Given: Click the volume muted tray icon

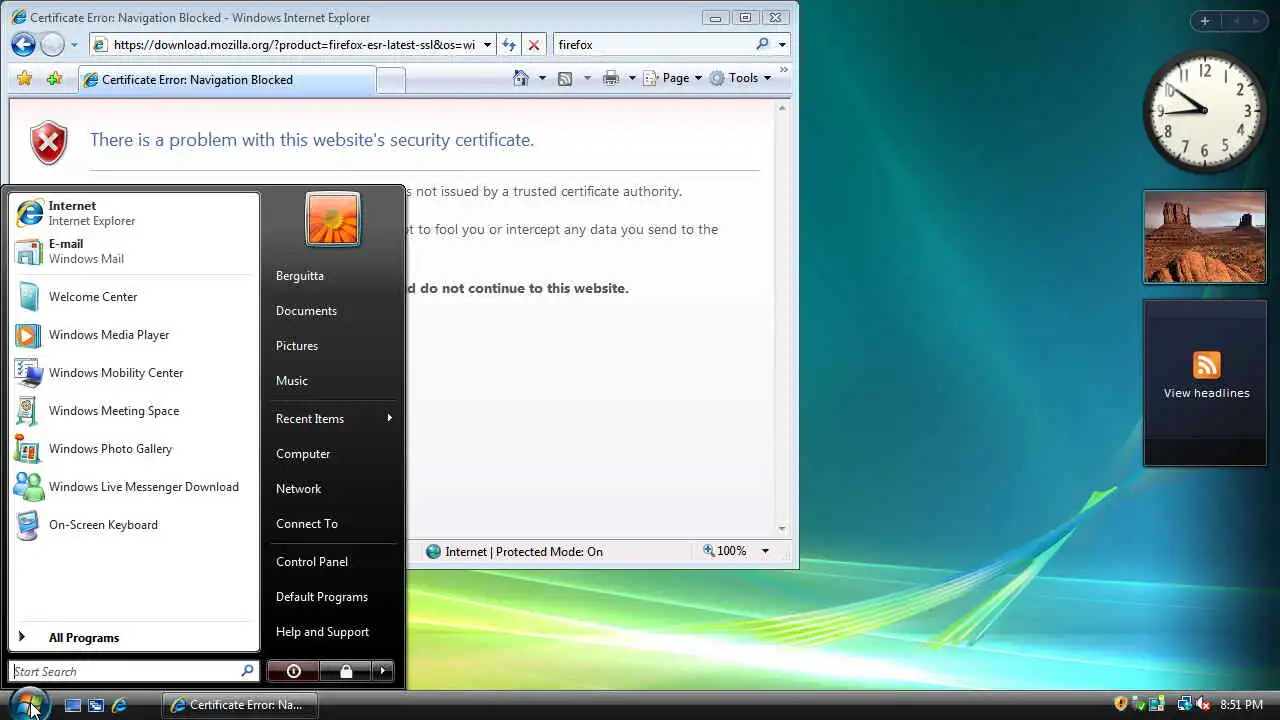Looking at the screenshot, I should (1203, 705).
